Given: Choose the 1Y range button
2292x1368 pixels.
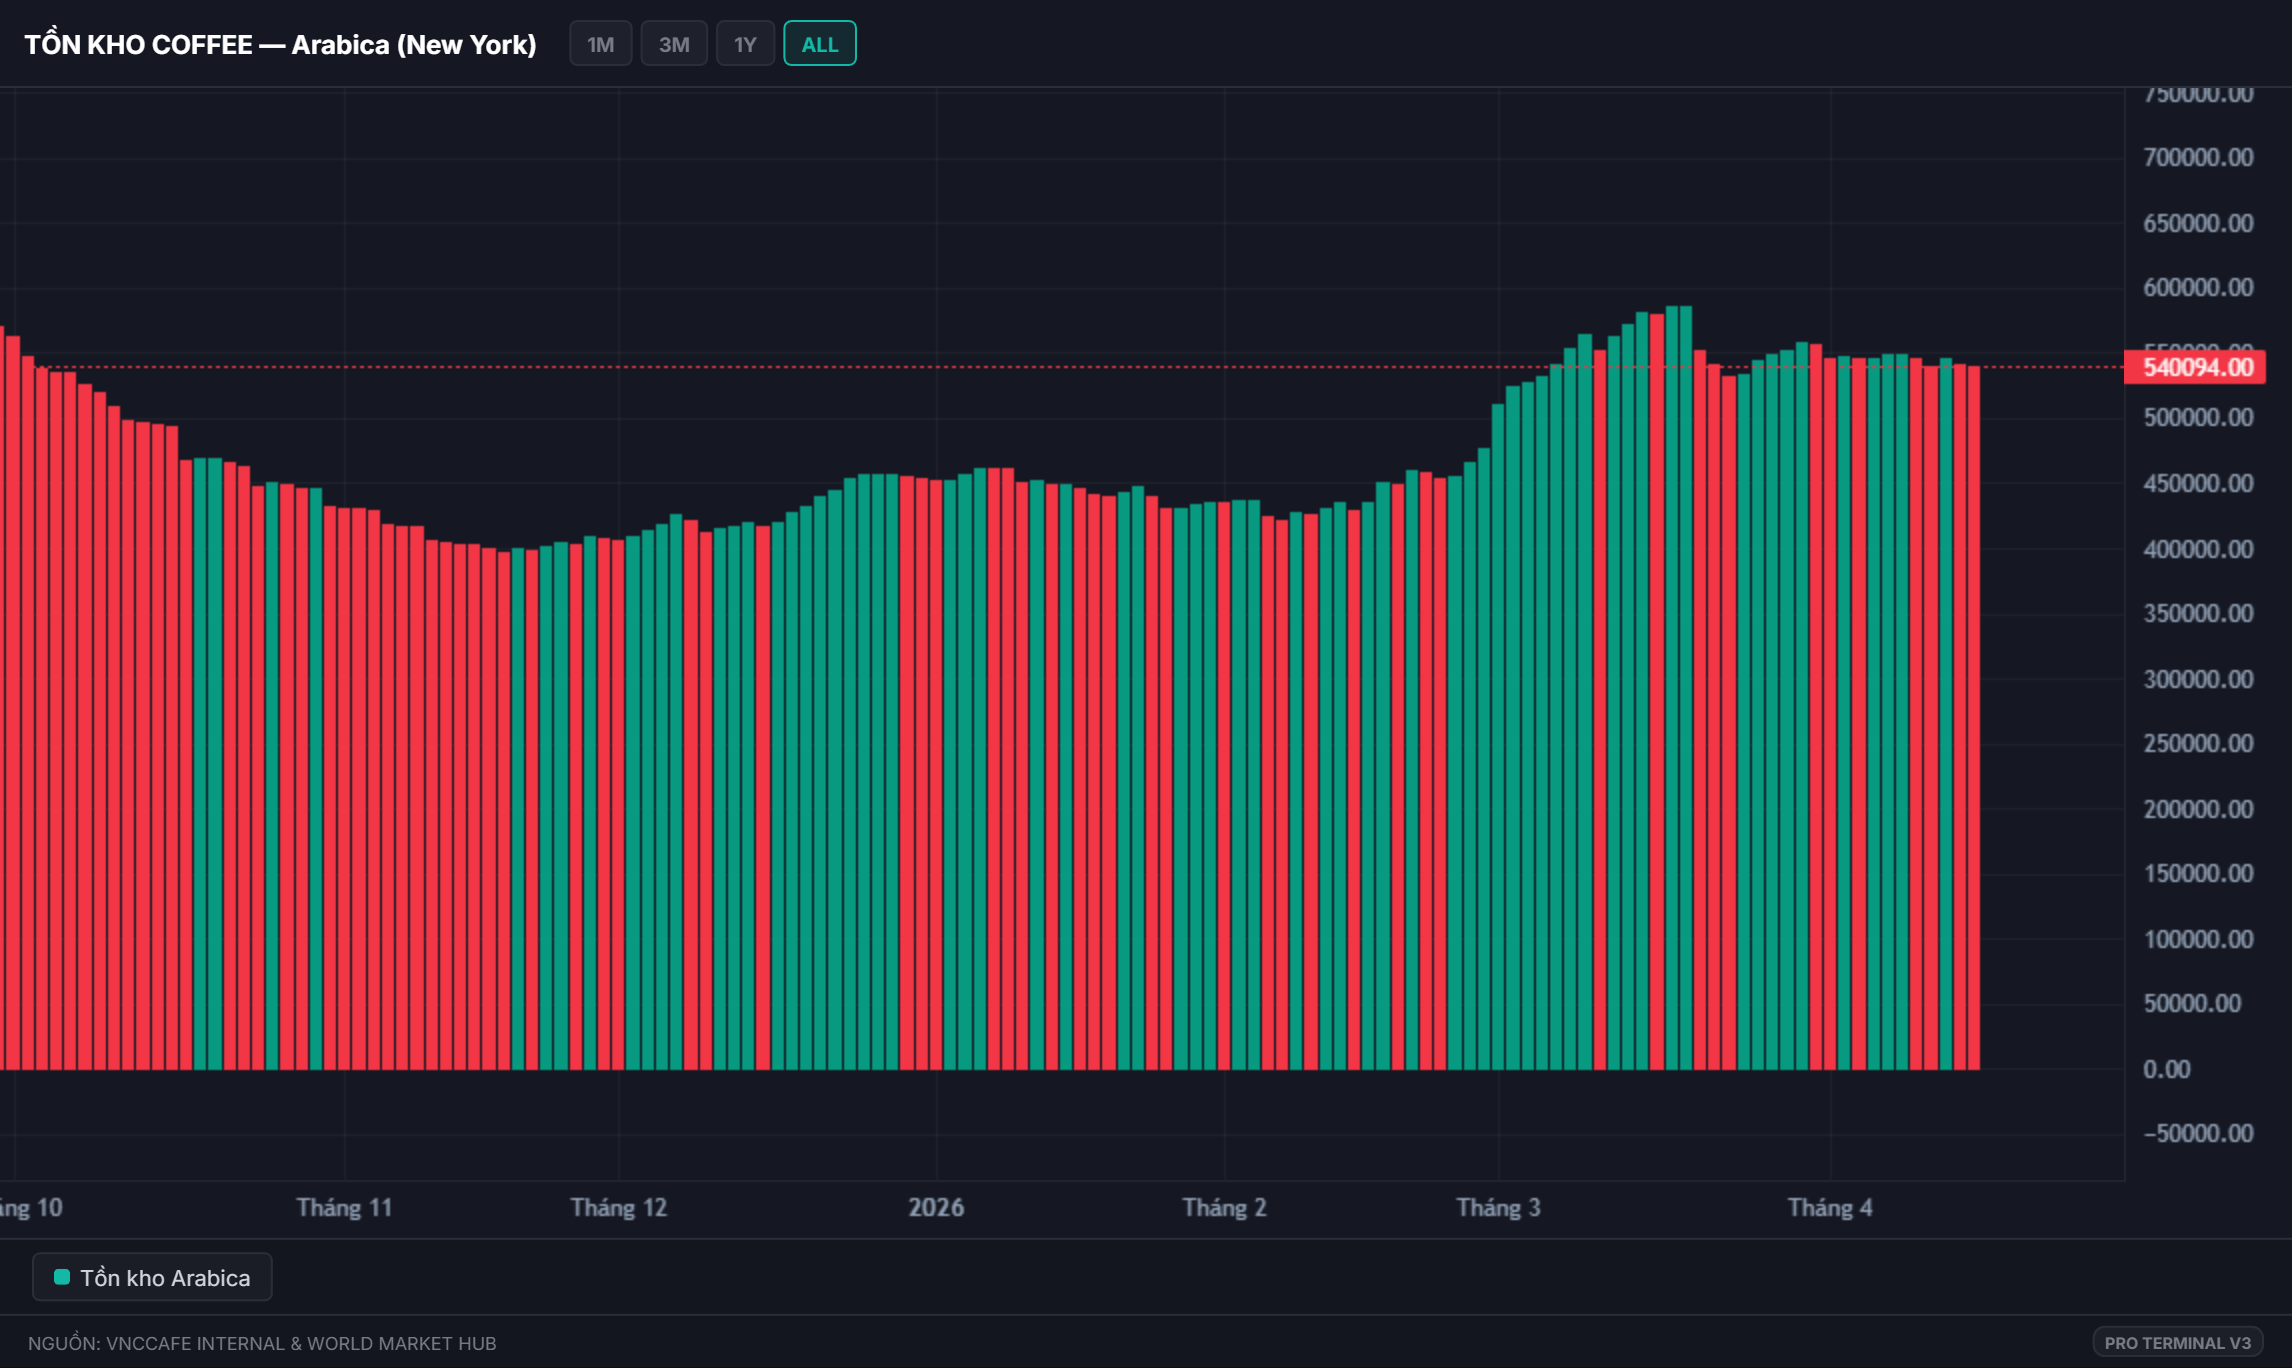Looking at the screenshot, I should [745, 44].
